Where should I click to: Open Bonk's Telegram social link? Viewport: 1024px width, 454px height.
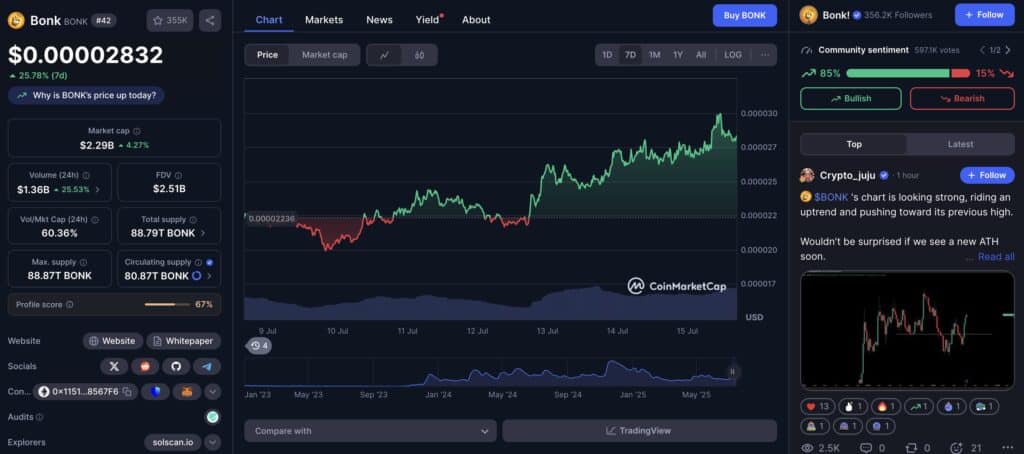[207, 366]
